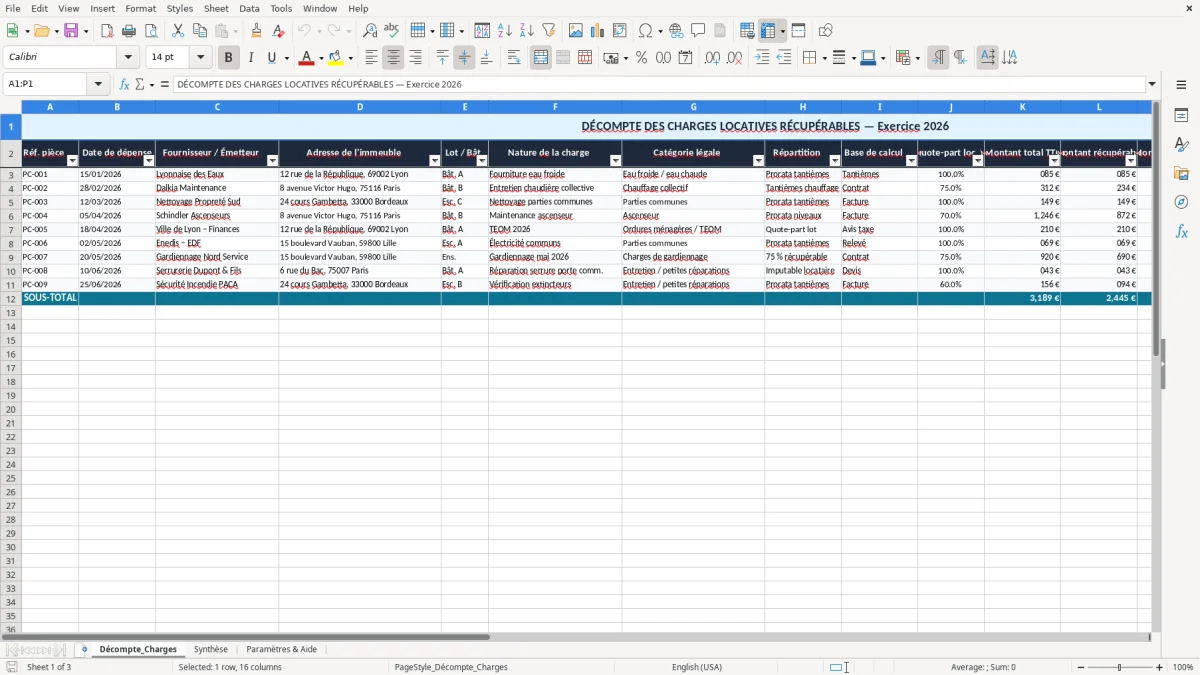Open filter dropdown for Date de dépense
This screenshot has height=675, width=1200.
149,161
